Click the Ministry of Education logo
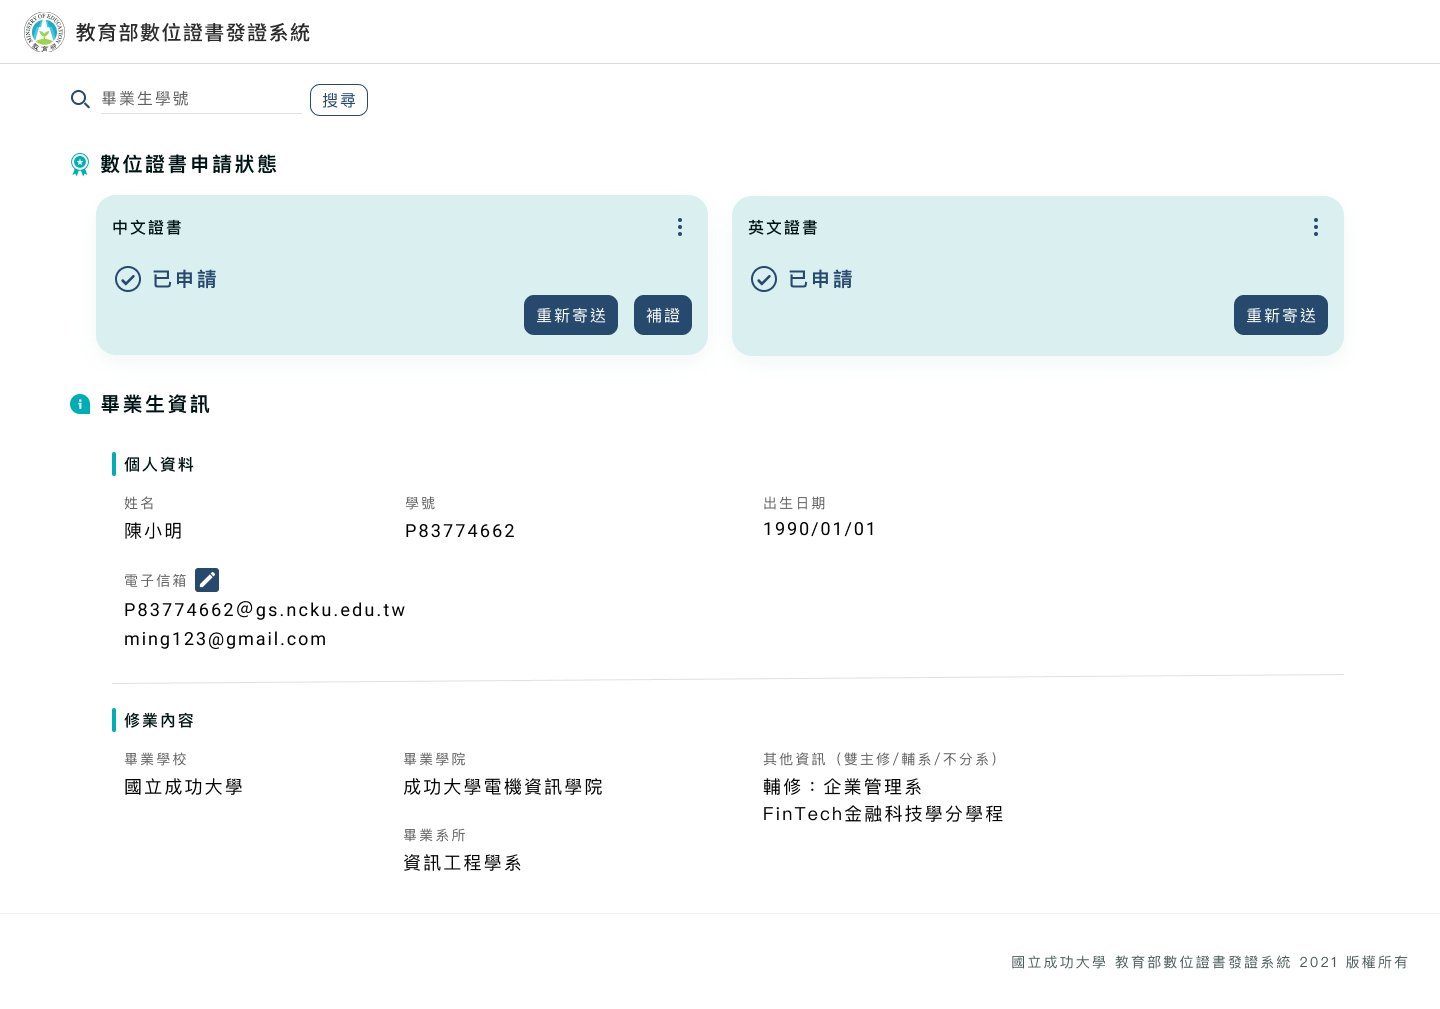The image size is (1440, 1009). 44,31
